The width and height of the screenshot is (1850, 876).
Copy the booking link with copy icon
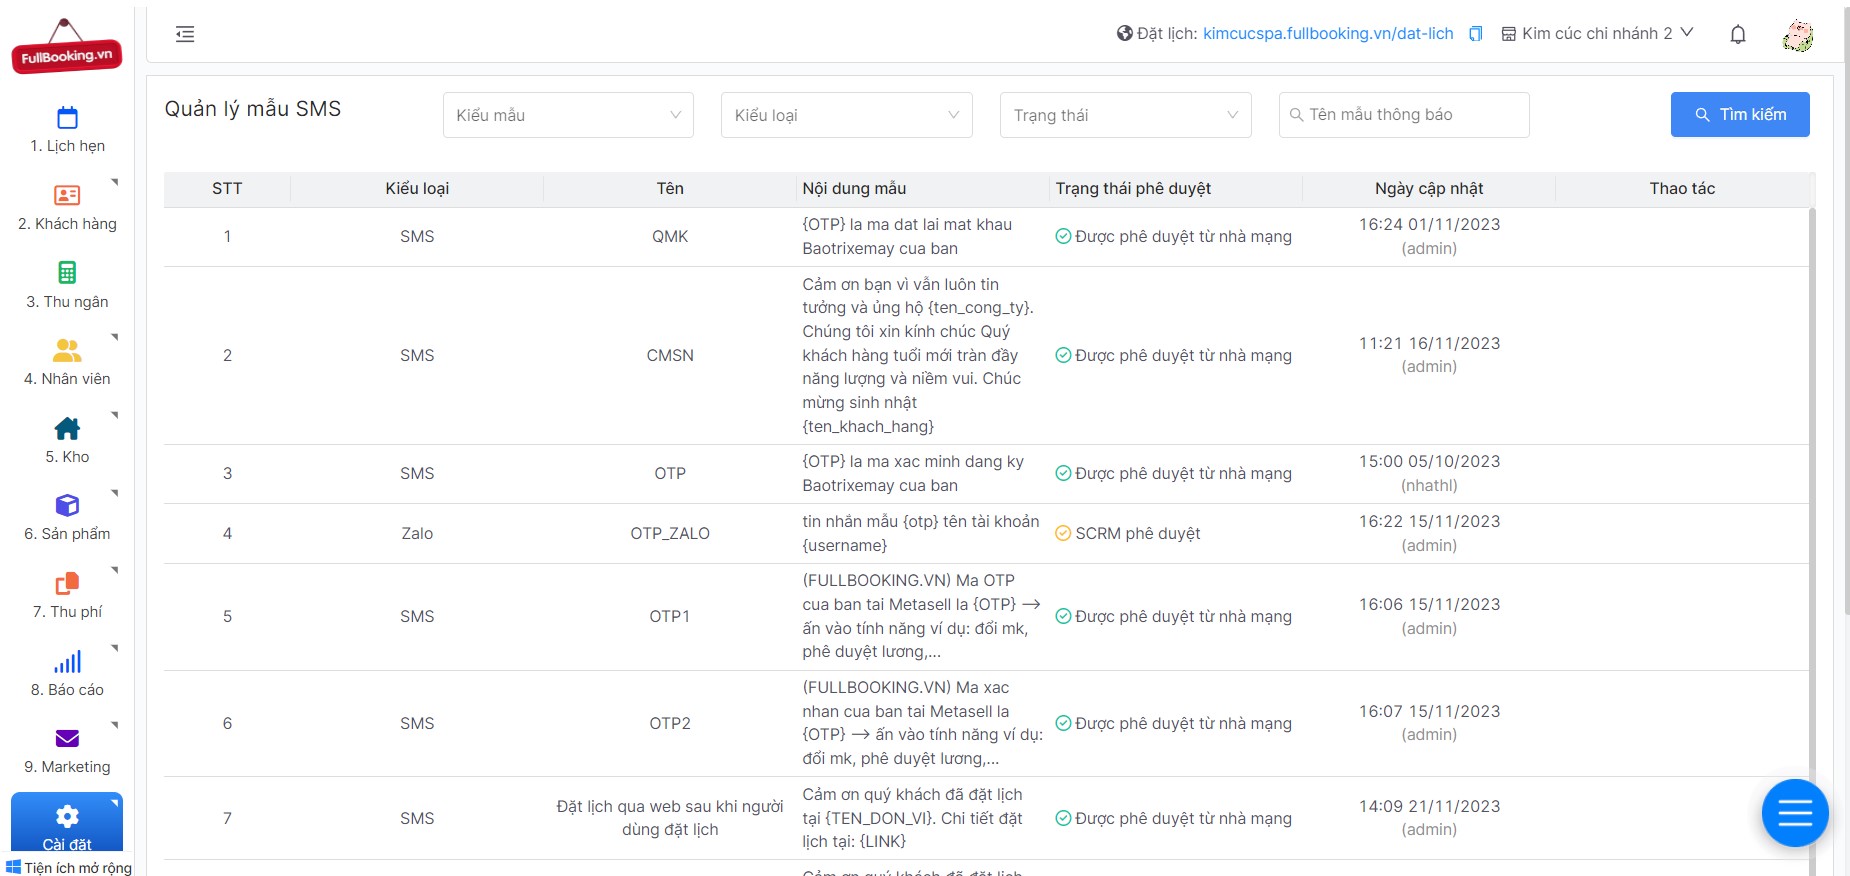coord(1475,34)
